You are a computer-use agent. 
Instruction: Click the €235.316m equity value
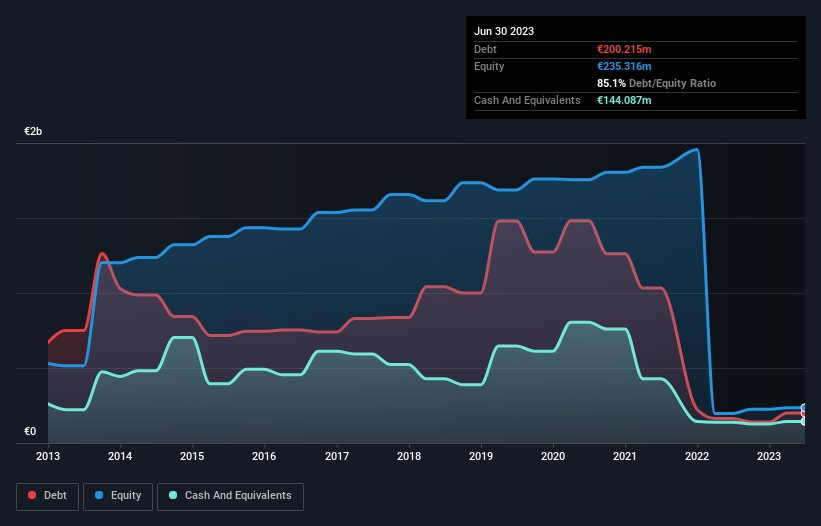pyautogui.click(x=624, y=66)
